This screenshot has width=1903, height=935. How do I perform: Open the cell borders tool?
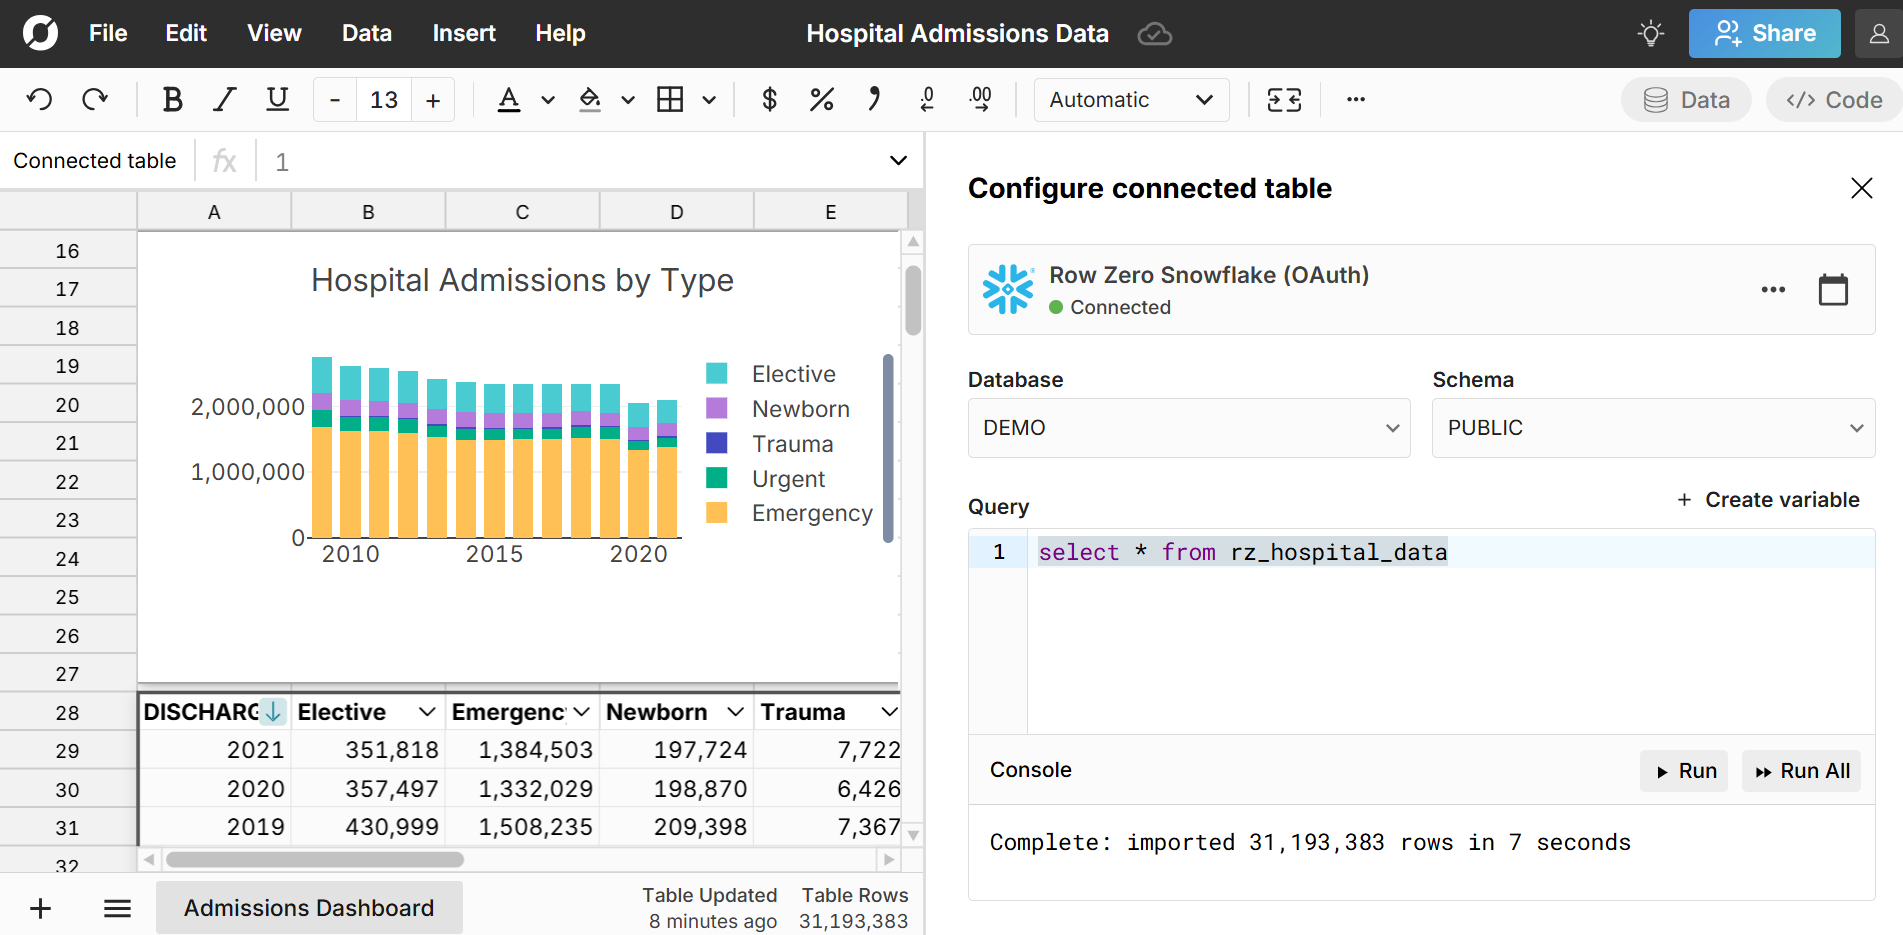pos(670,99)
